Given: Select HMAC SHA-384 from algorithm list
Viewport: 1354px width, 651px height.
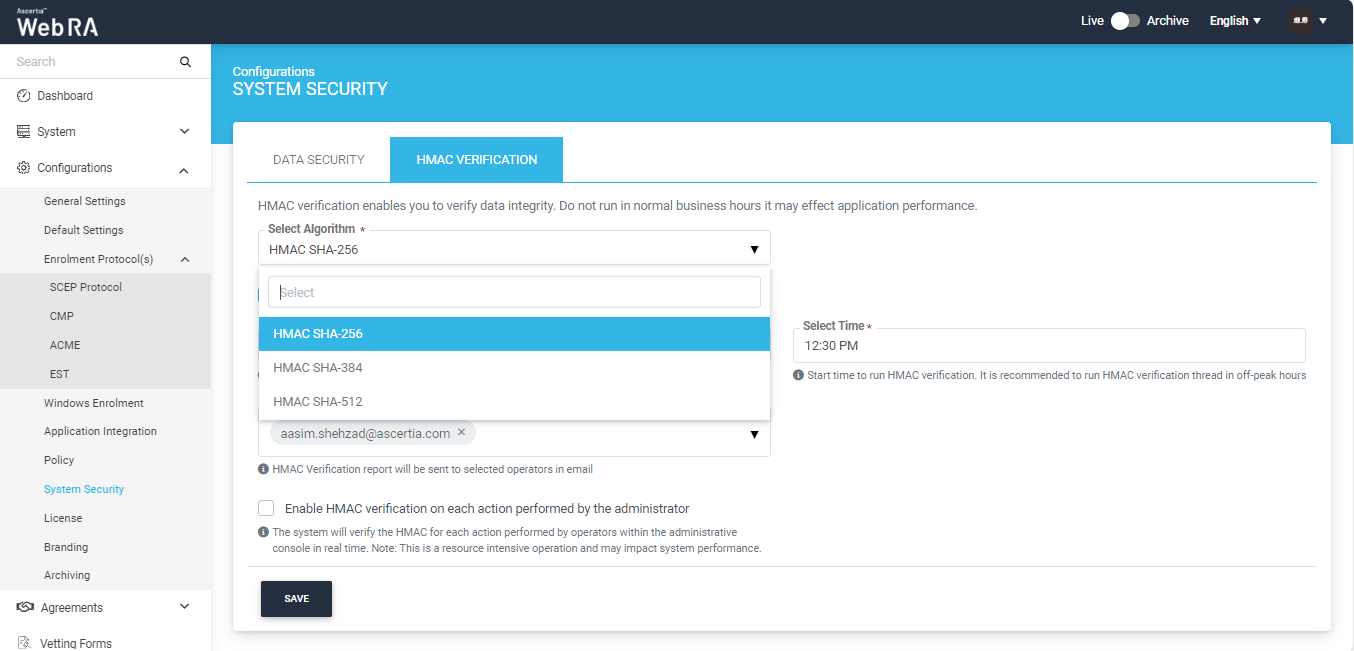Looking at the screenshot, I should click(x=318, y=368).
